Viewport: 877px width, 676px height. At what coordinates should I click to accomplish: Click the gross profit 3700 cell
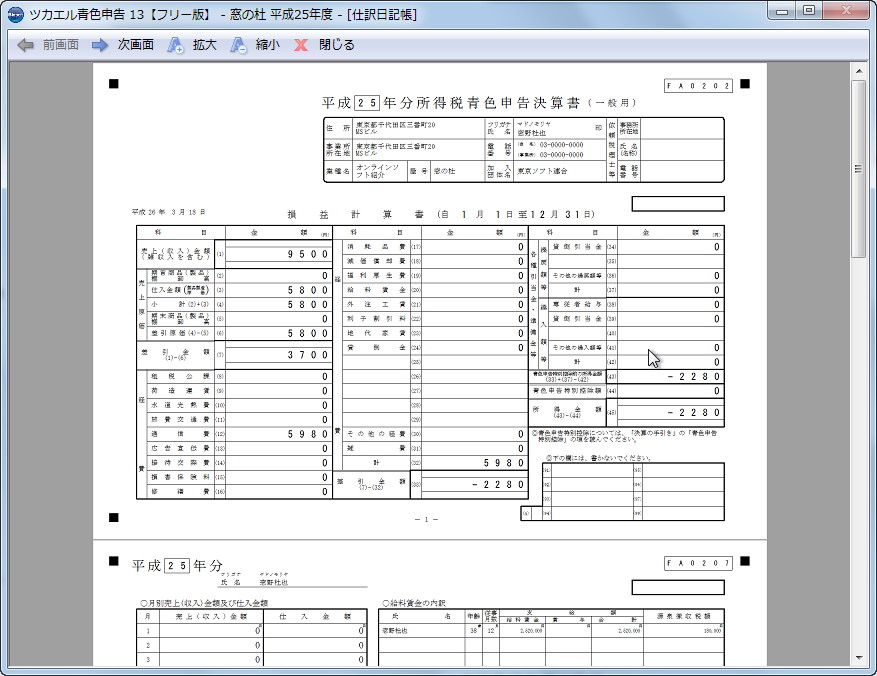tap(278, 354)
